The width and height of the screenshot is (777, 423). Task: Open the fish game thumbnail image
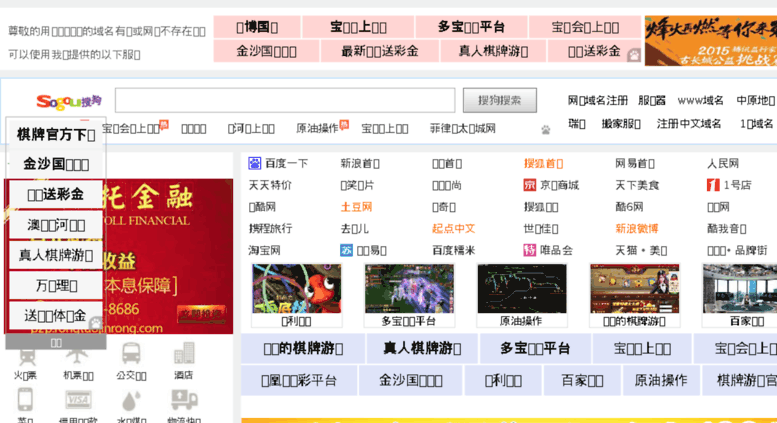296,288
